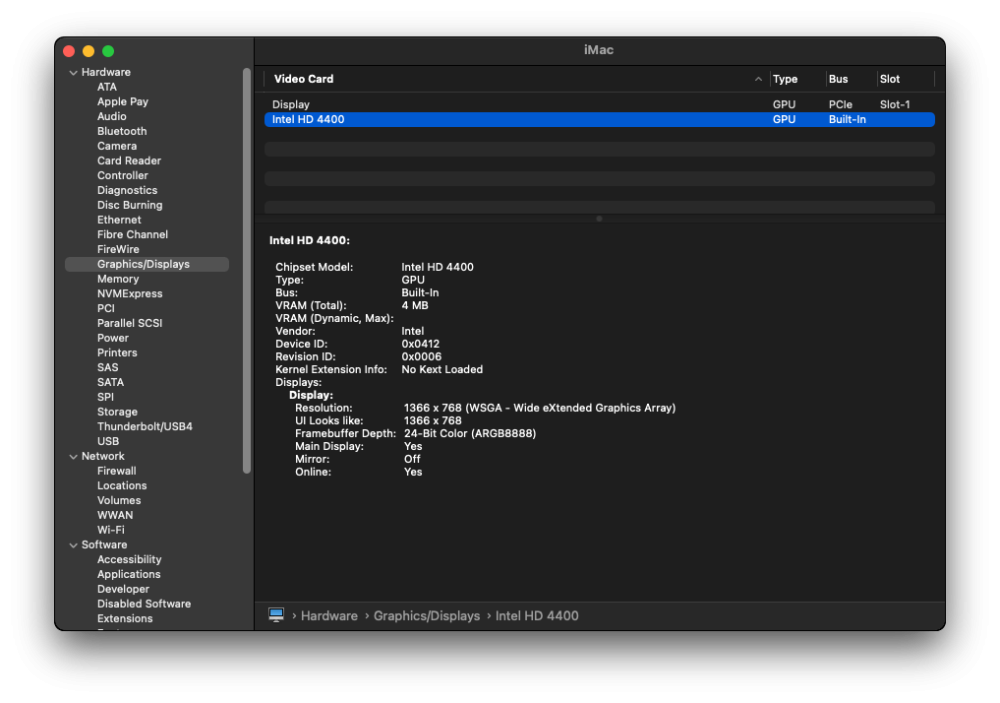Open Applications under Software

[129, 574]
